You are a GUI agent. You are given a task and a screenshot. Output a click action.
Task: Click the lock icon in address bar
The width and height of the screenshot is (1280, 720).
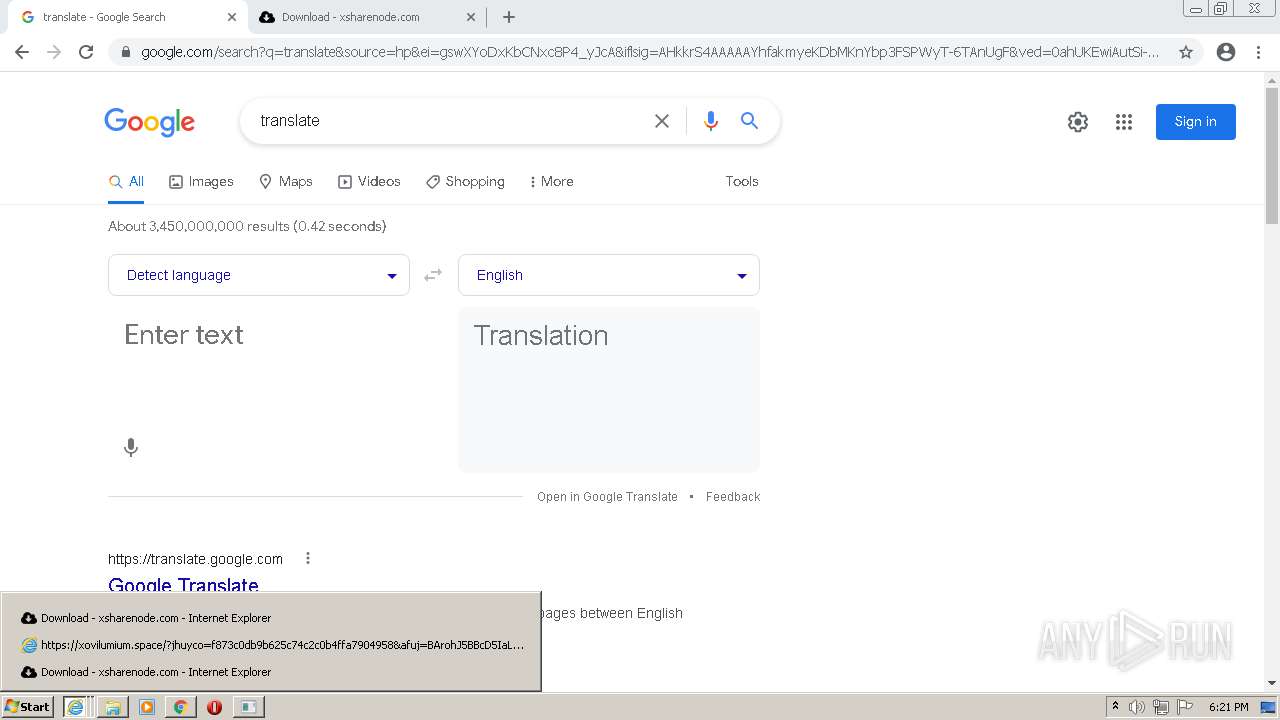(126, 52)
